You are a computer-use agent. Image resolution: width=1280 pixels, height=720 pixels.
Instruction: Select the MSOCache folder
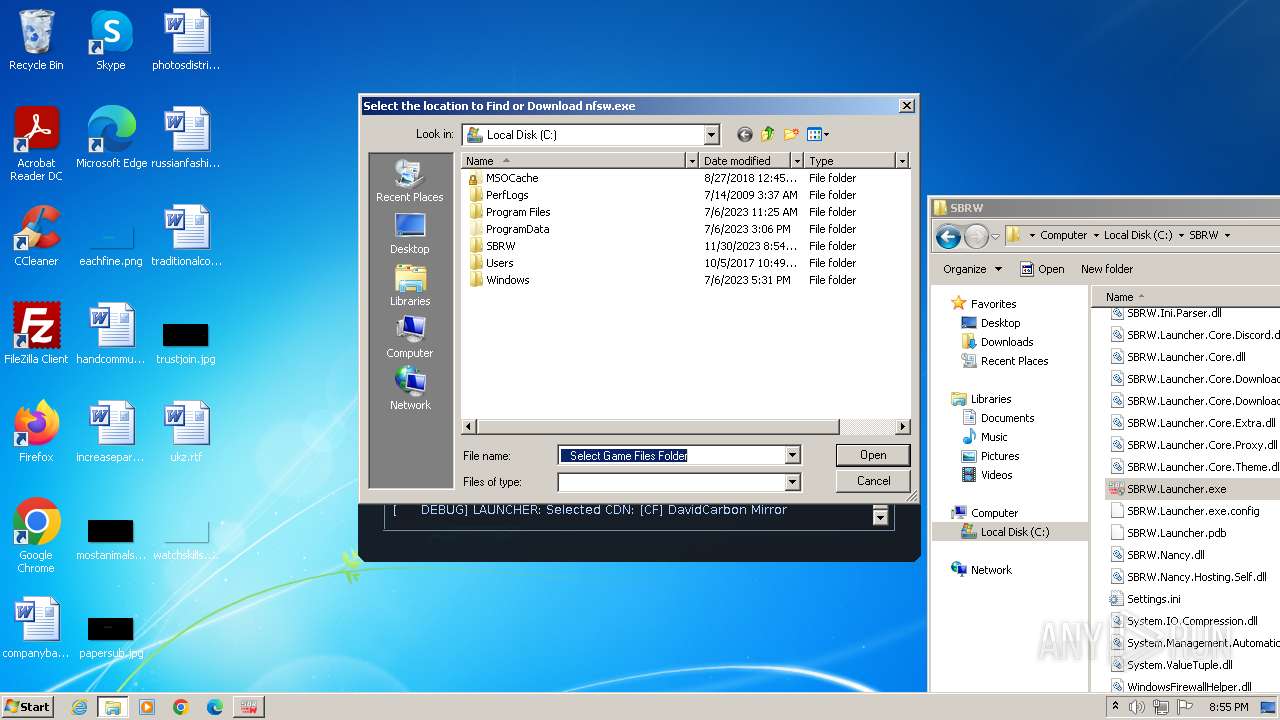(x=512, y=178)
